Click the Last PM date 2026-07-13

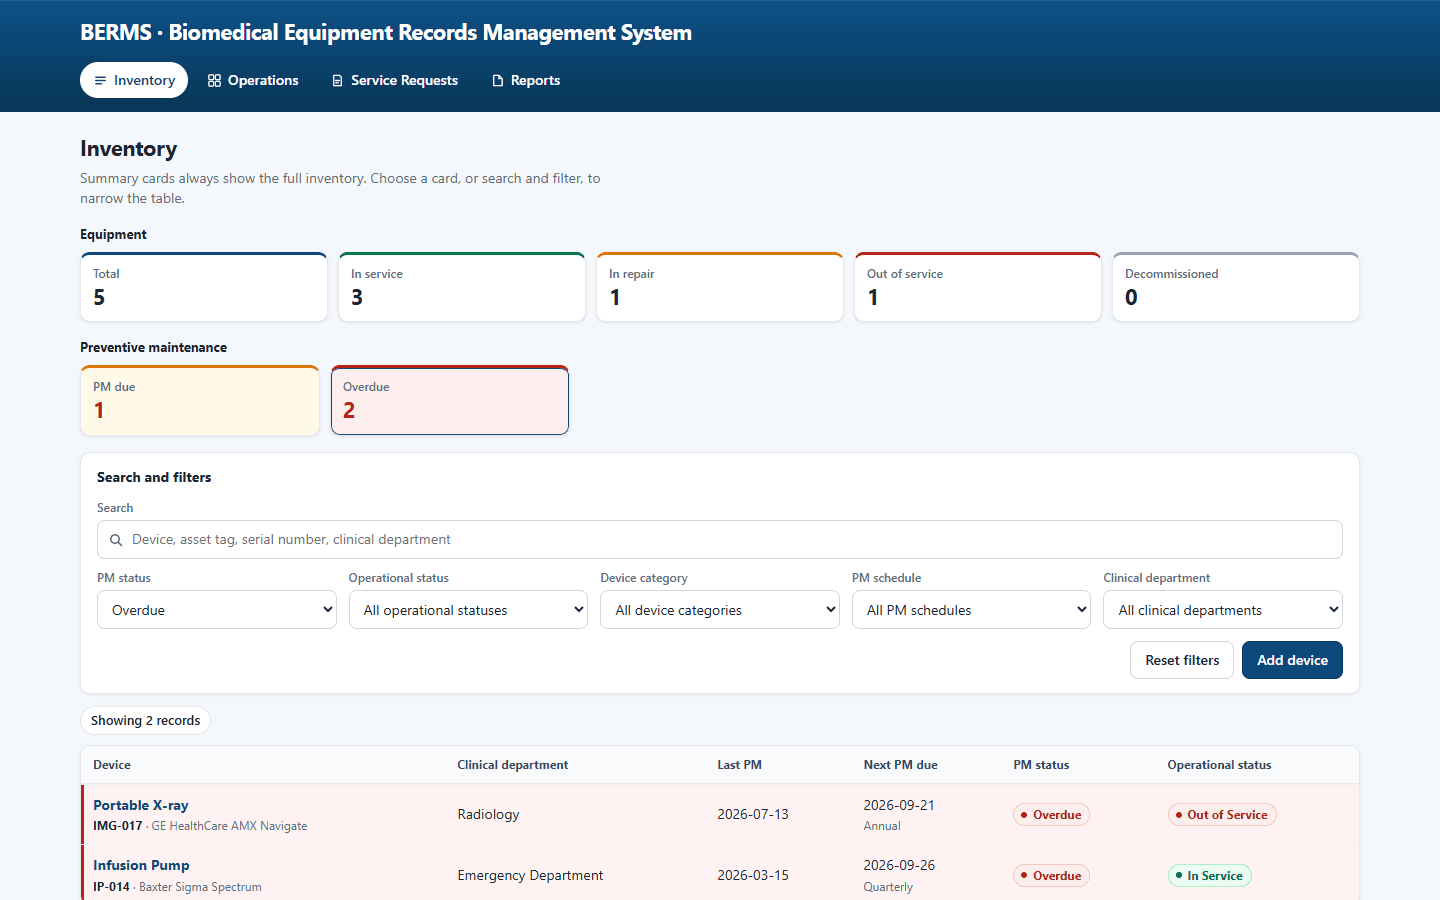(x=753, y=814)
